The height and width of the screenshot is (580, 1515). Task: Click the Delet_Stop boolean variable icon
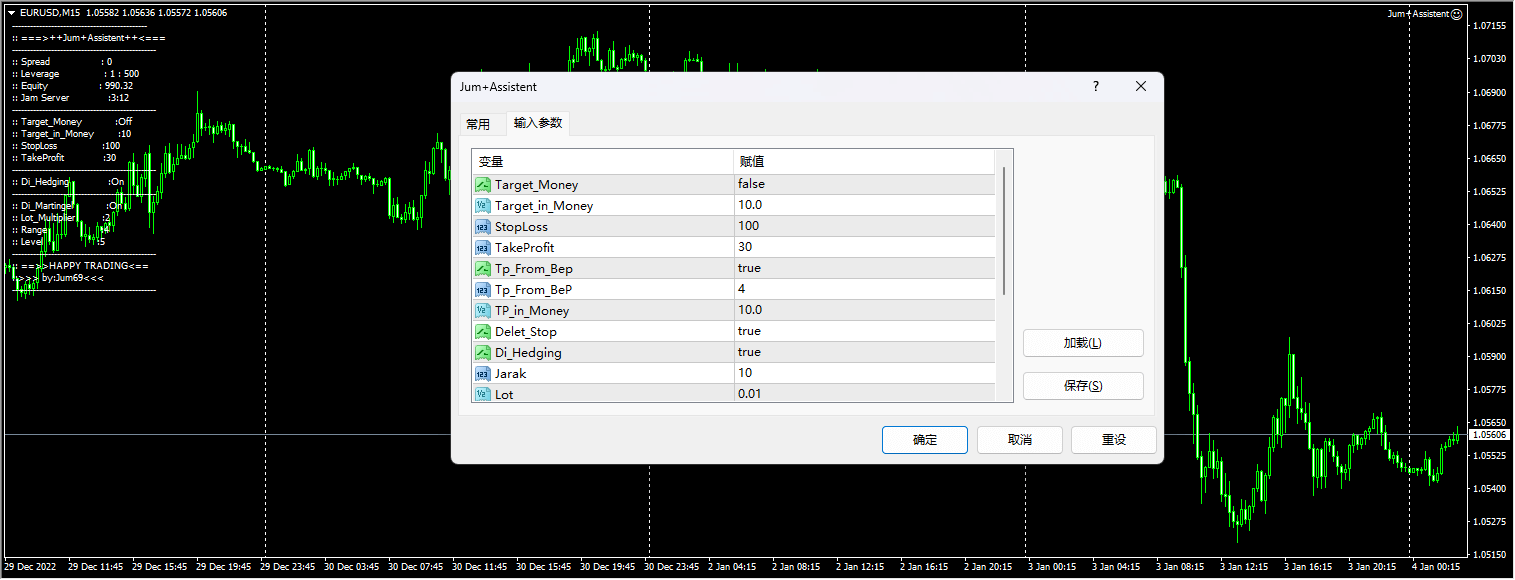[x=483, y=332]
